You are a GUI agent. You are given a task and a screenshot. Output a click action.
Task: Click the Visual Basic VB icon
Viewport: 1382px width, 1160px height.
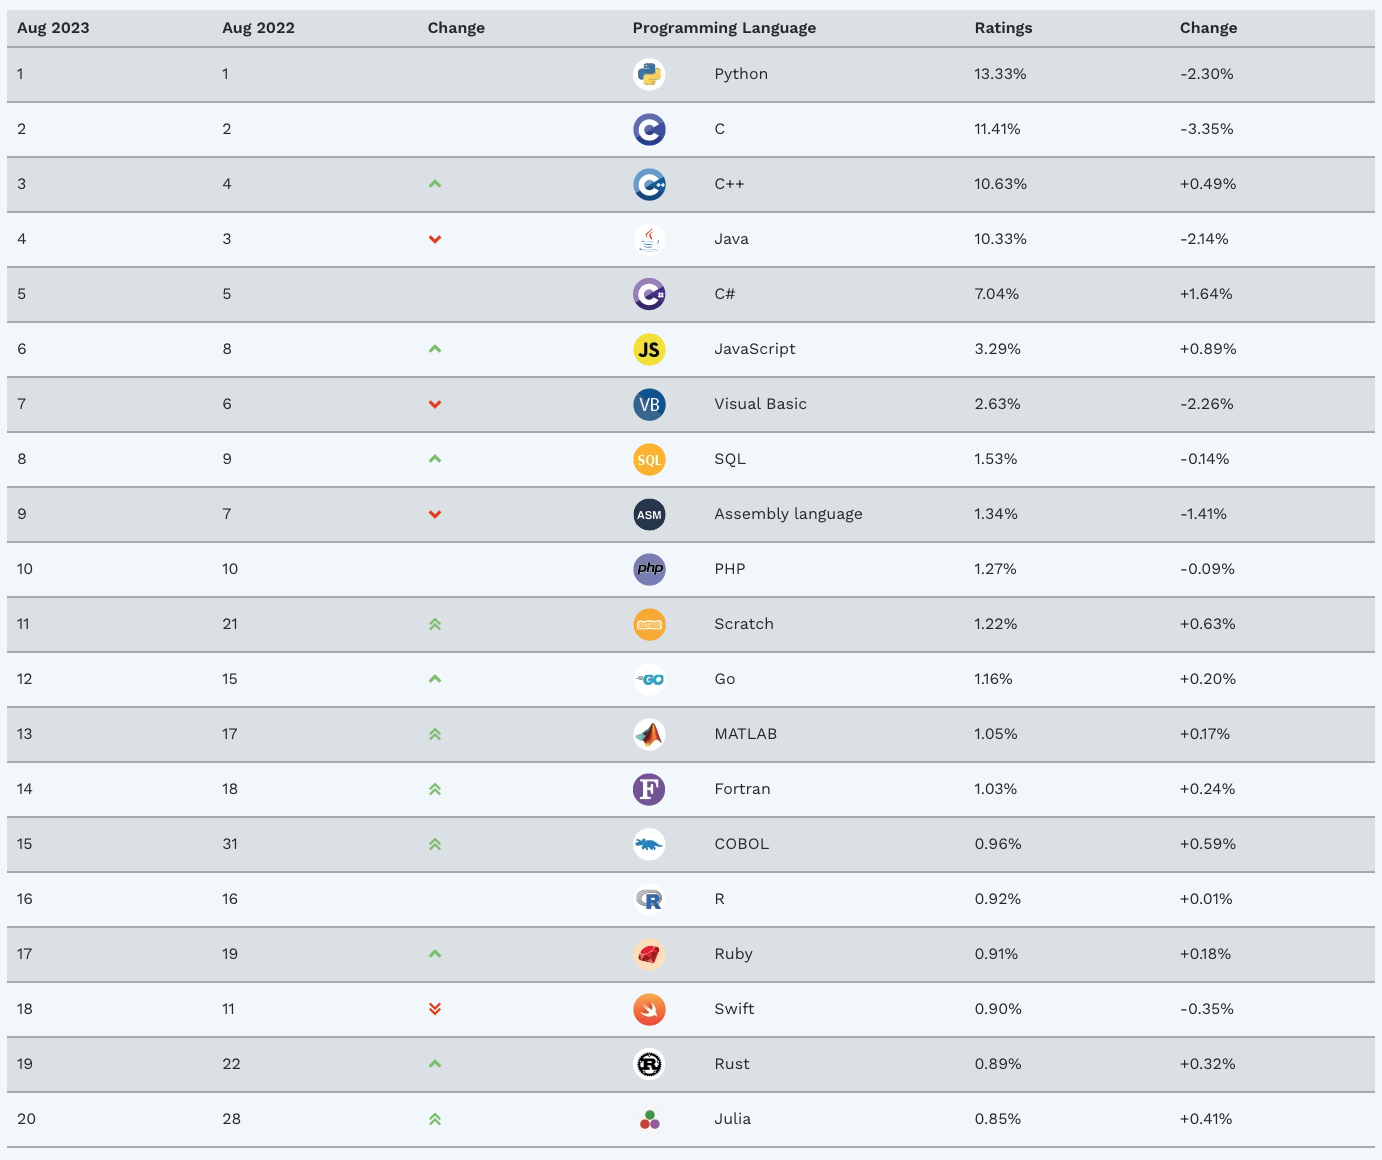[649, 404]
